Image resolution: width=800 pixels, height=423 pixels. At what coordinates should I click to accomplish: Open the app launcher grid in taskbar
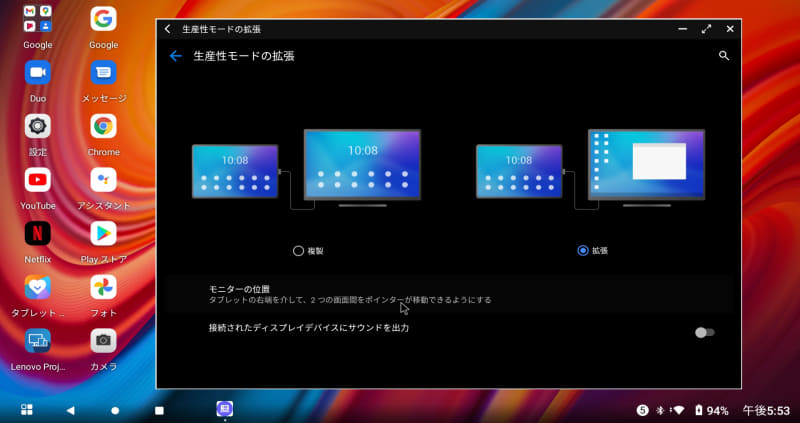click(x=27, y=409)
